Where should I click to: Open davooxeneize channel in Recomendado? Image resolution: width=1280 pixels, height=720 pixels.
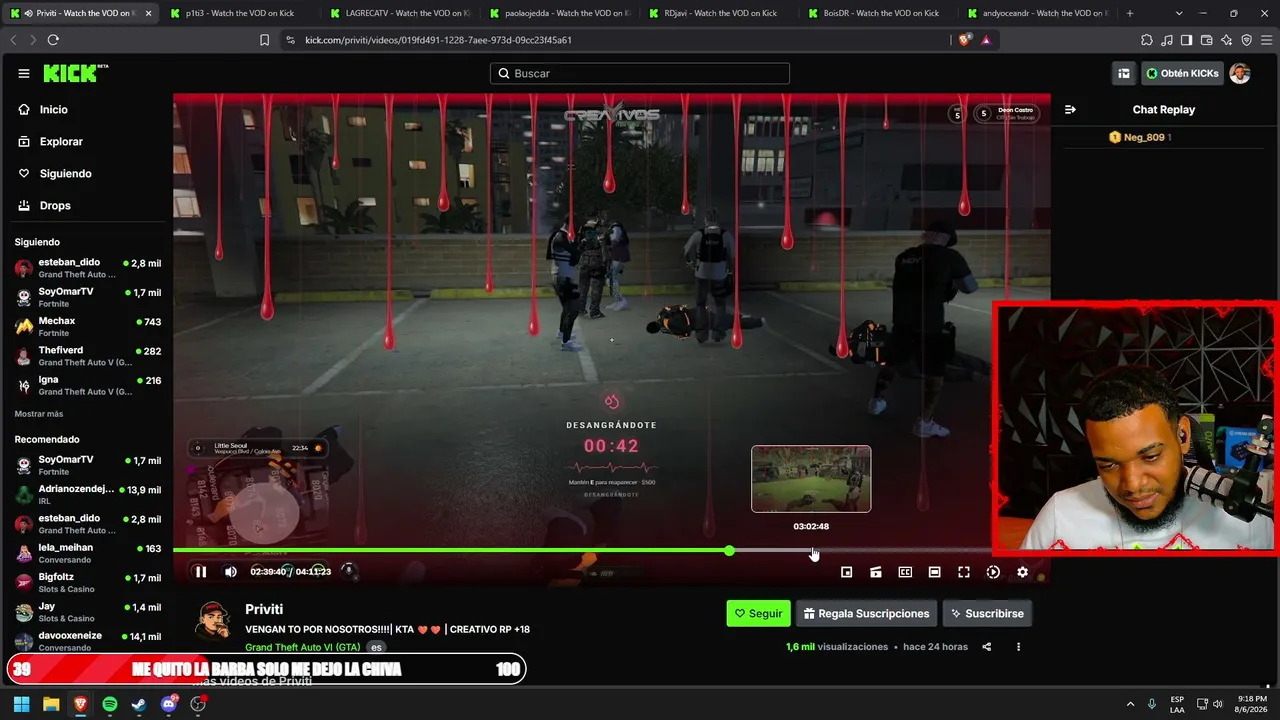coord(88,641)
